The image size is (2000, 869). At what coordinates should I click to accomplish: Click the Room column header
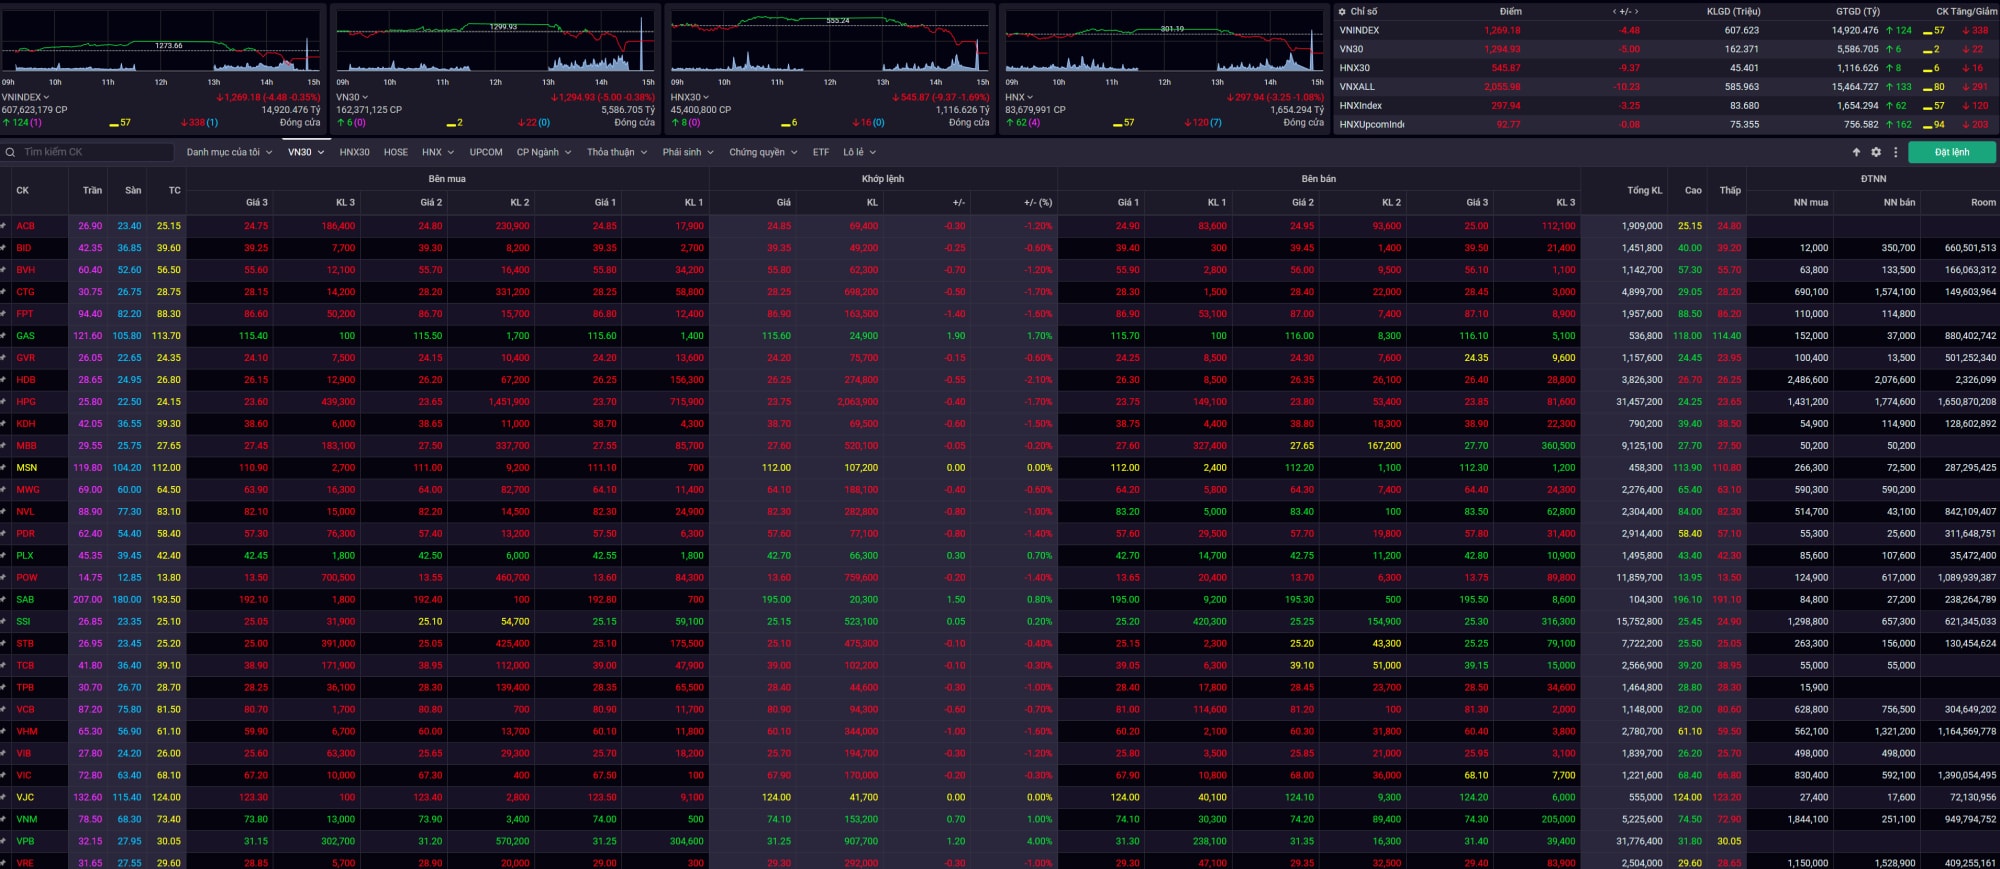pyautogui.click(x=1983, y=202)
